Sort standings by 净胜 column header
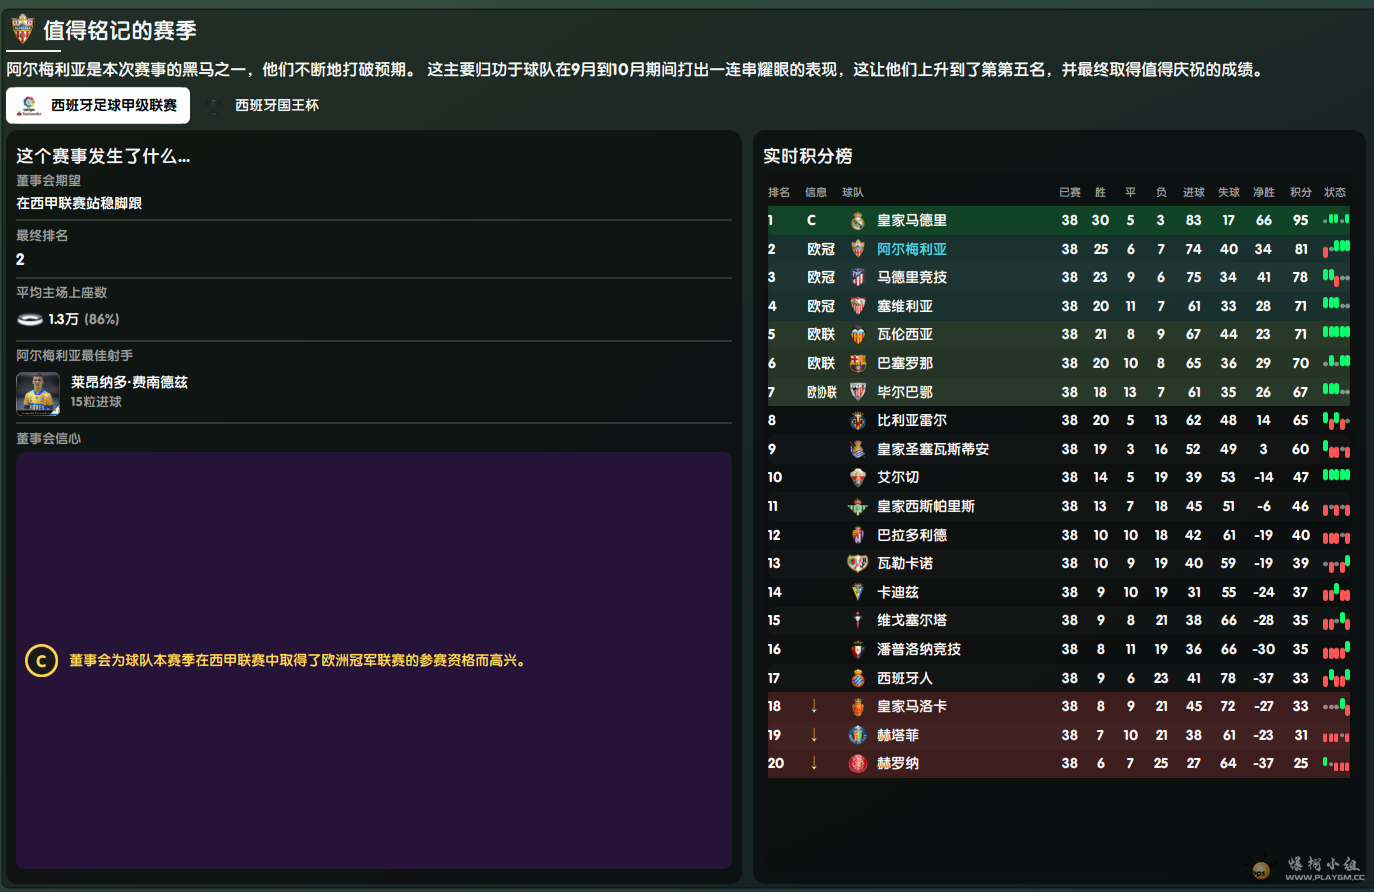Viewport: 1374px width, 892px height. (1264, 192)
